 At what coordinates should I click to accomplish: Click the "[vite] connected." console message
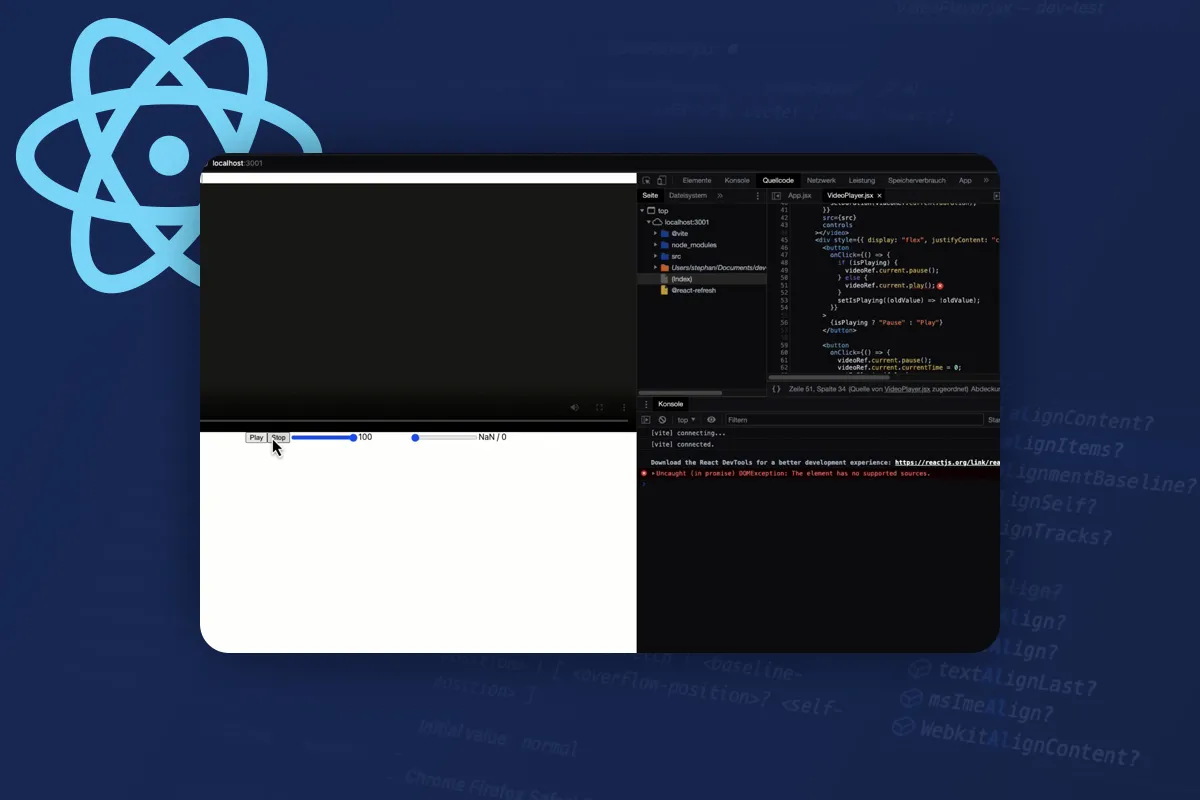682,444
